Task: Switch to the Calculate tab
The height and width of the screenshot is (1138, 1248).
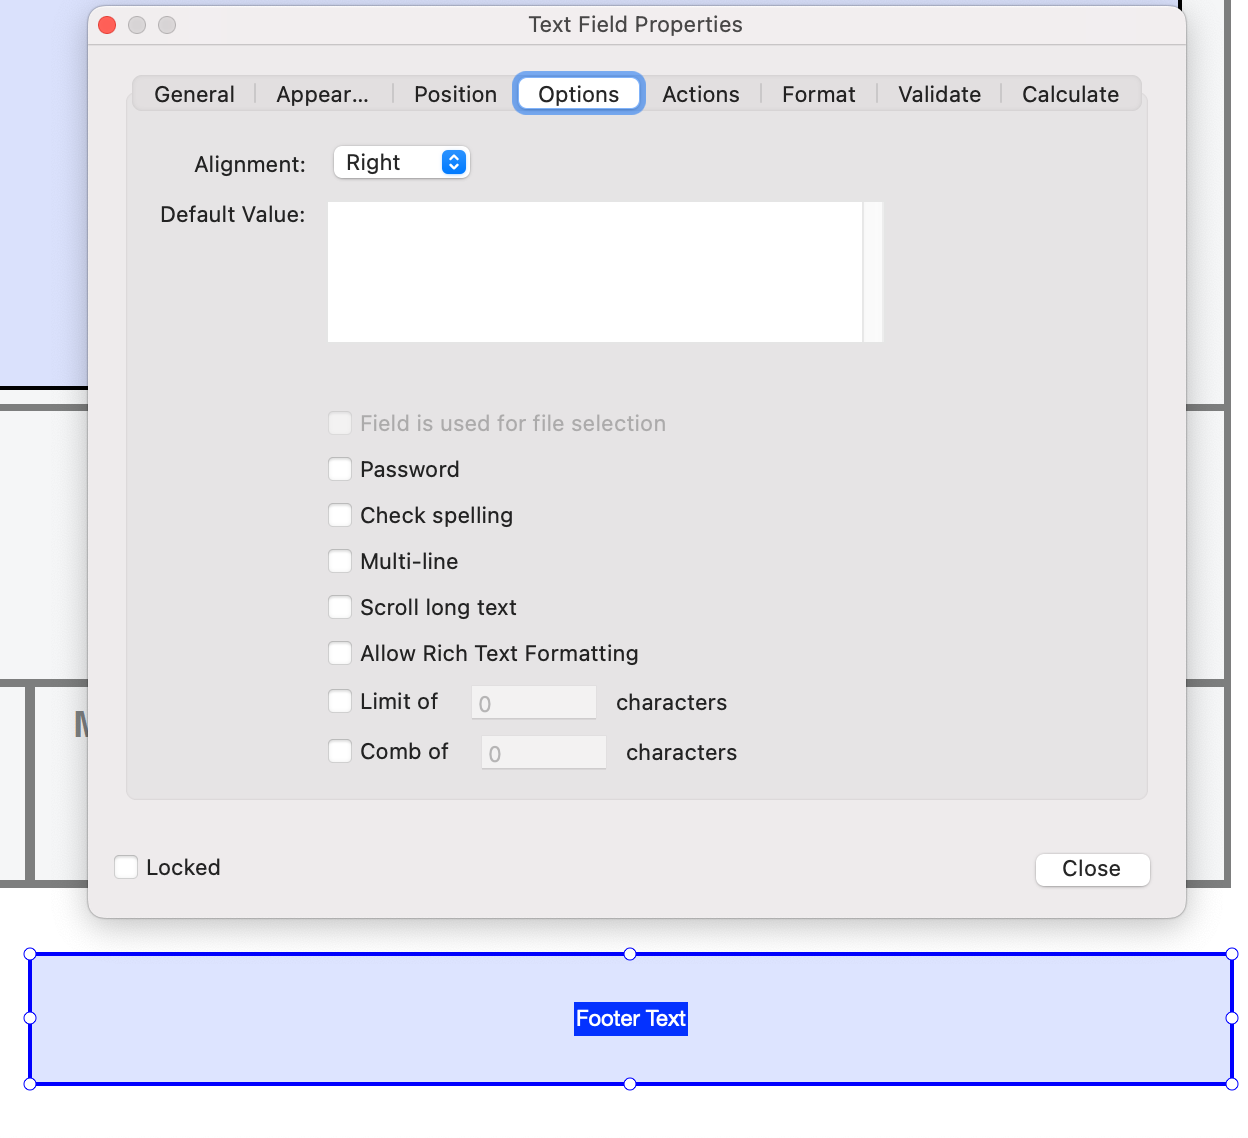Action: [1069, 93]
